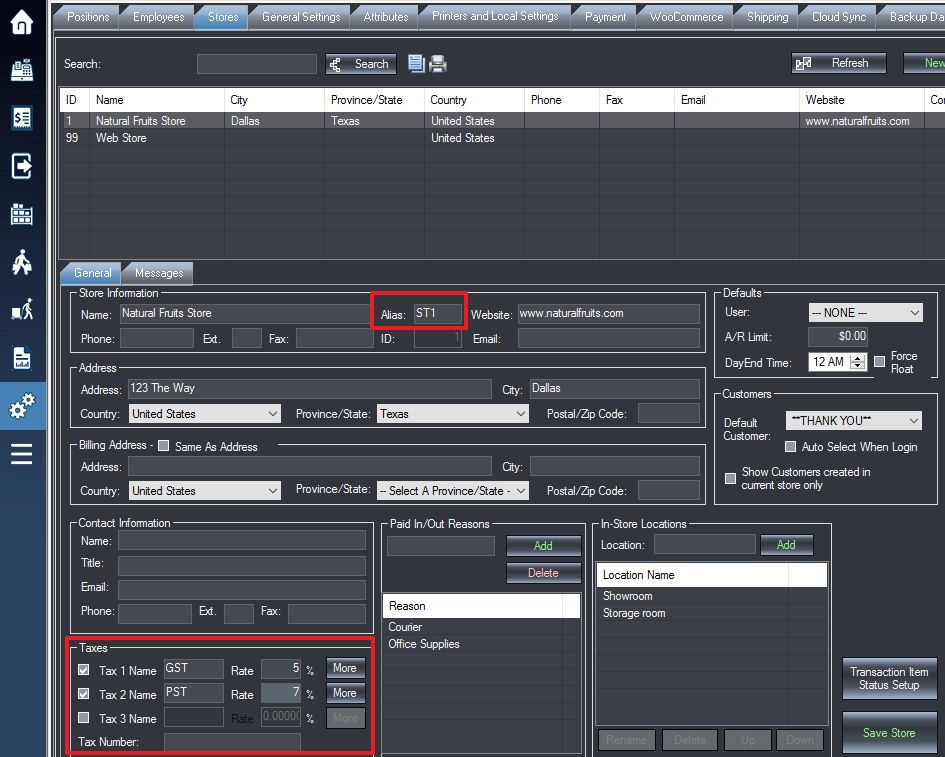Screen dimensions: 945x757
Task: Open the WooCommerce tab
Action: coord(686,17)
